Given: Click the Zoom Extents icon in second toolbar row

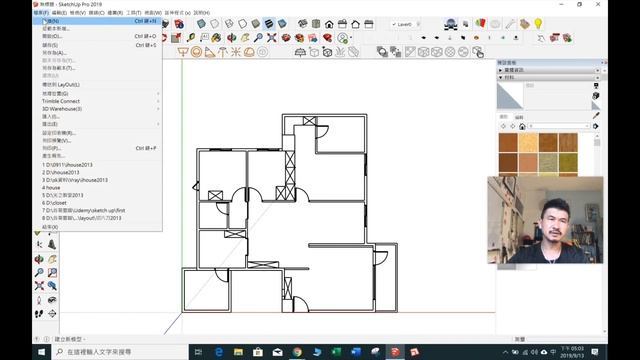Looking at the screenshot, I should tap(272, 38).
